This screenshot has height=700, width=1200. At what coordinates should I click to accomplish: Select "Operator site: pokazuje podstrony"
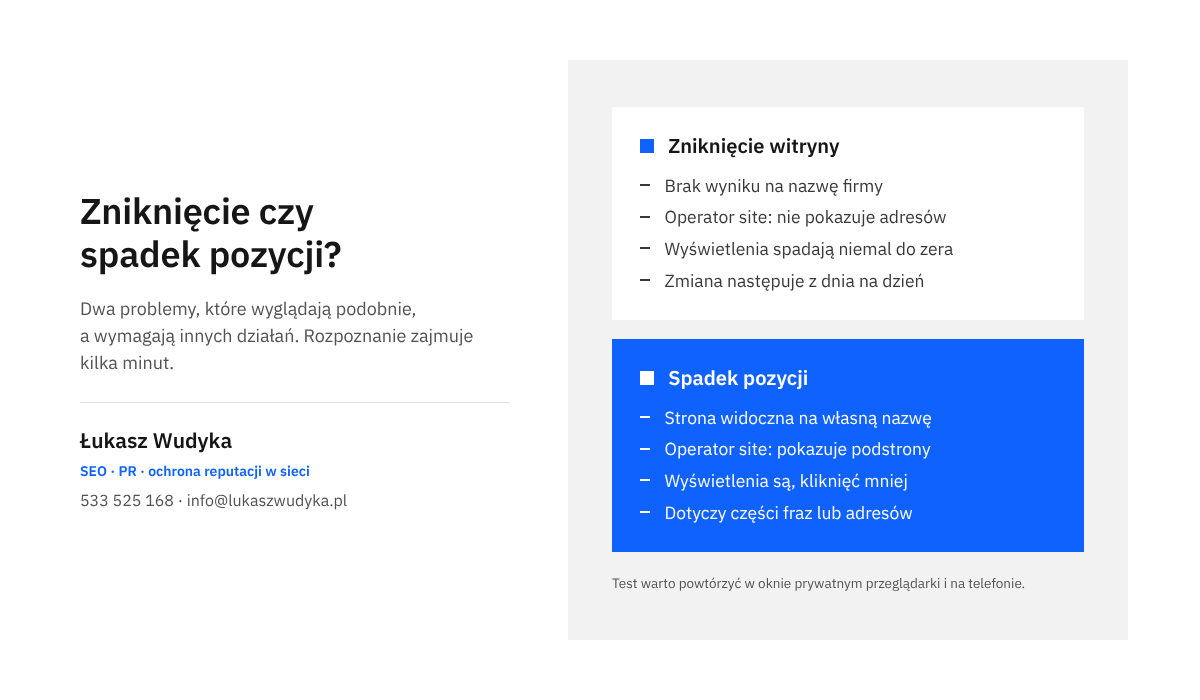(x=797, y=449)
